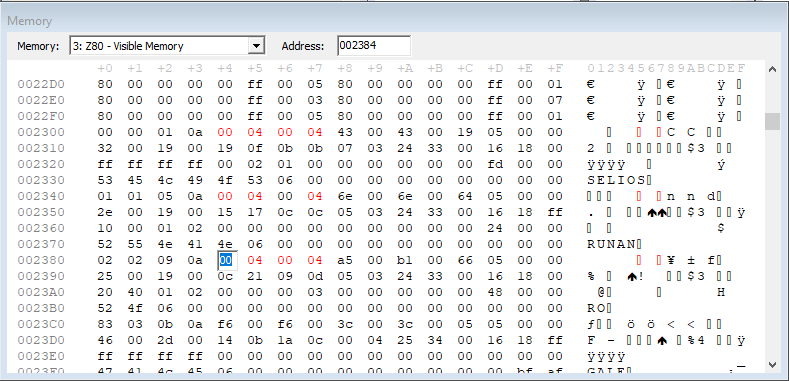The width and height of the screenshot is (789, 381).
Task: Click the row address 0023E0
Action: 41,356
